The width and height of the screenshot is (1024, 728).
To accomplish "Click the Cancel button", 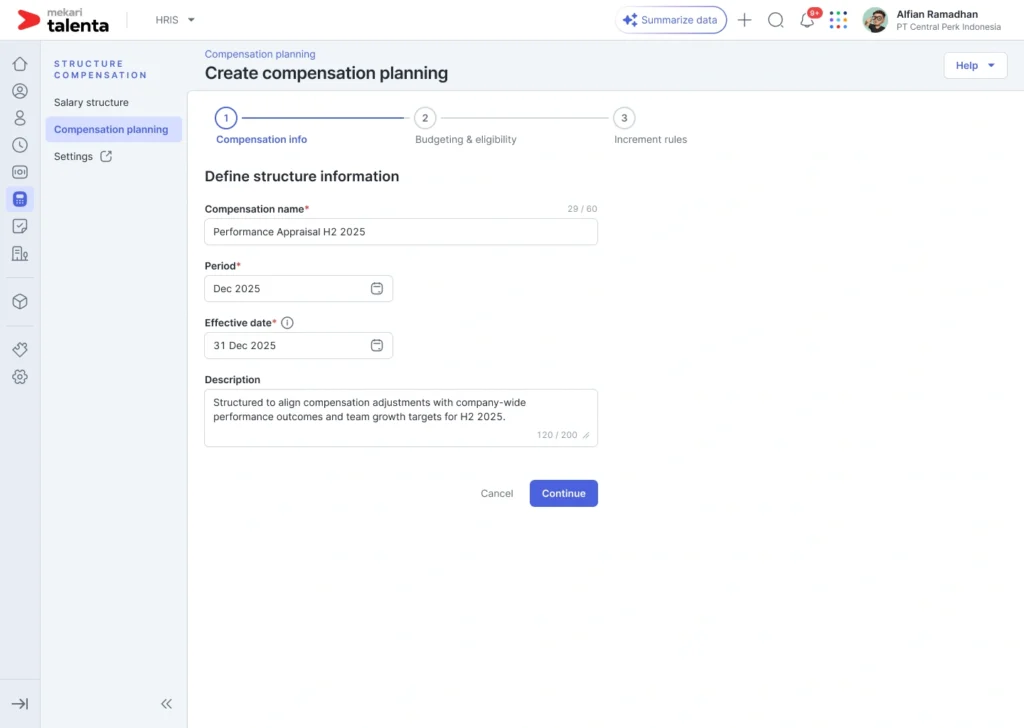I will tap(497, 494).
